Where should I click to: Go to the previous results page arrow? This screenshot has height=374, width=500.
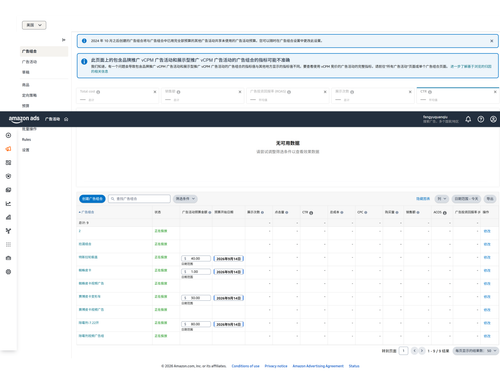tap(414, 351)
